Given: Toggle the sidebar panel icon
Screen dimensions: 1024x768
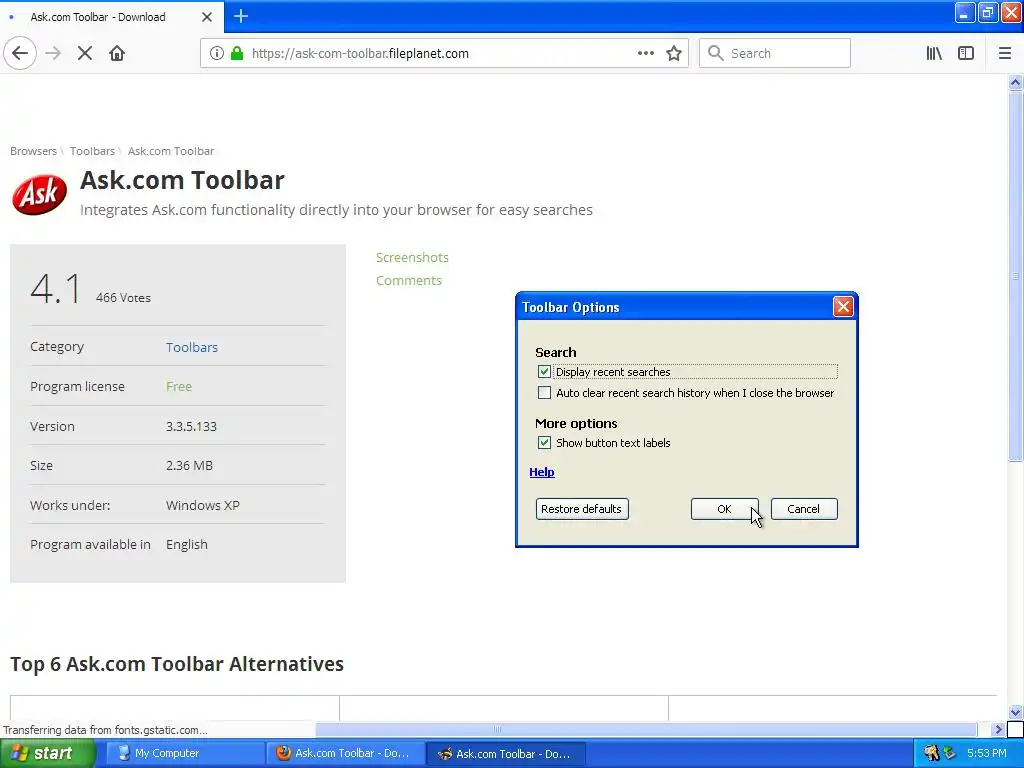Looking at the screenshot, I should point(966,54).
